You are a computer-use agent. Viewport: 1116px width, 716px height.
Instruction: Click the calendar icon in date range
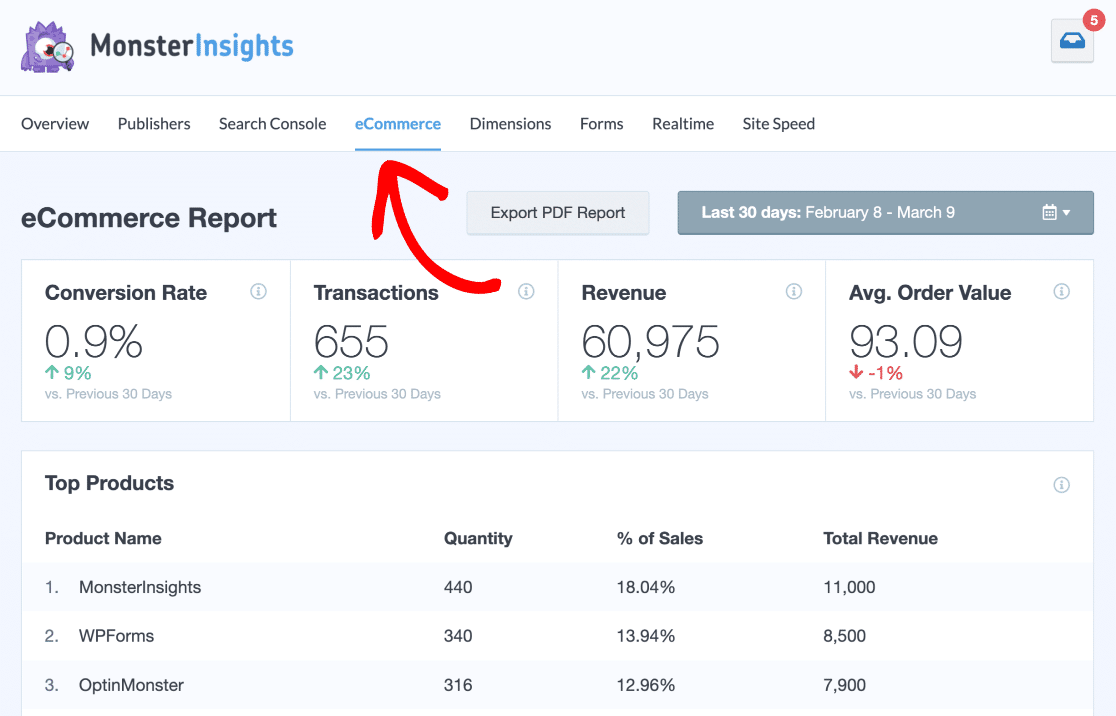tap(1049, 212)
